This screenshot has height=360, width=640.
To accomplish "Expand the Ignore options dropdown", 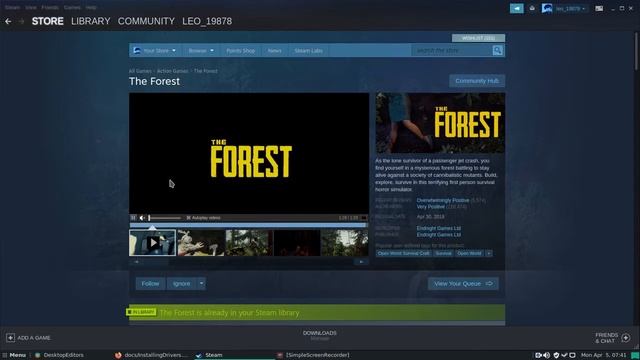I will tap(202, 284).
